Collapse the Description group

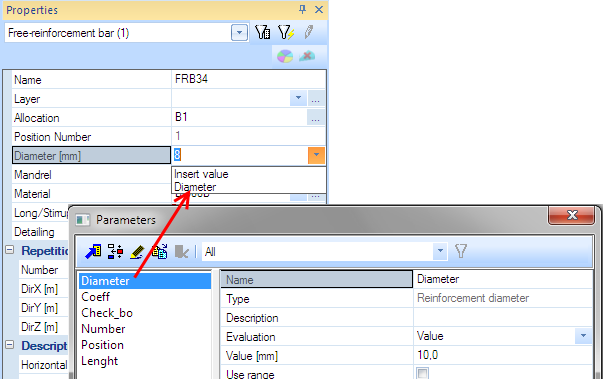pyautogui.click(x=10, y=345)
